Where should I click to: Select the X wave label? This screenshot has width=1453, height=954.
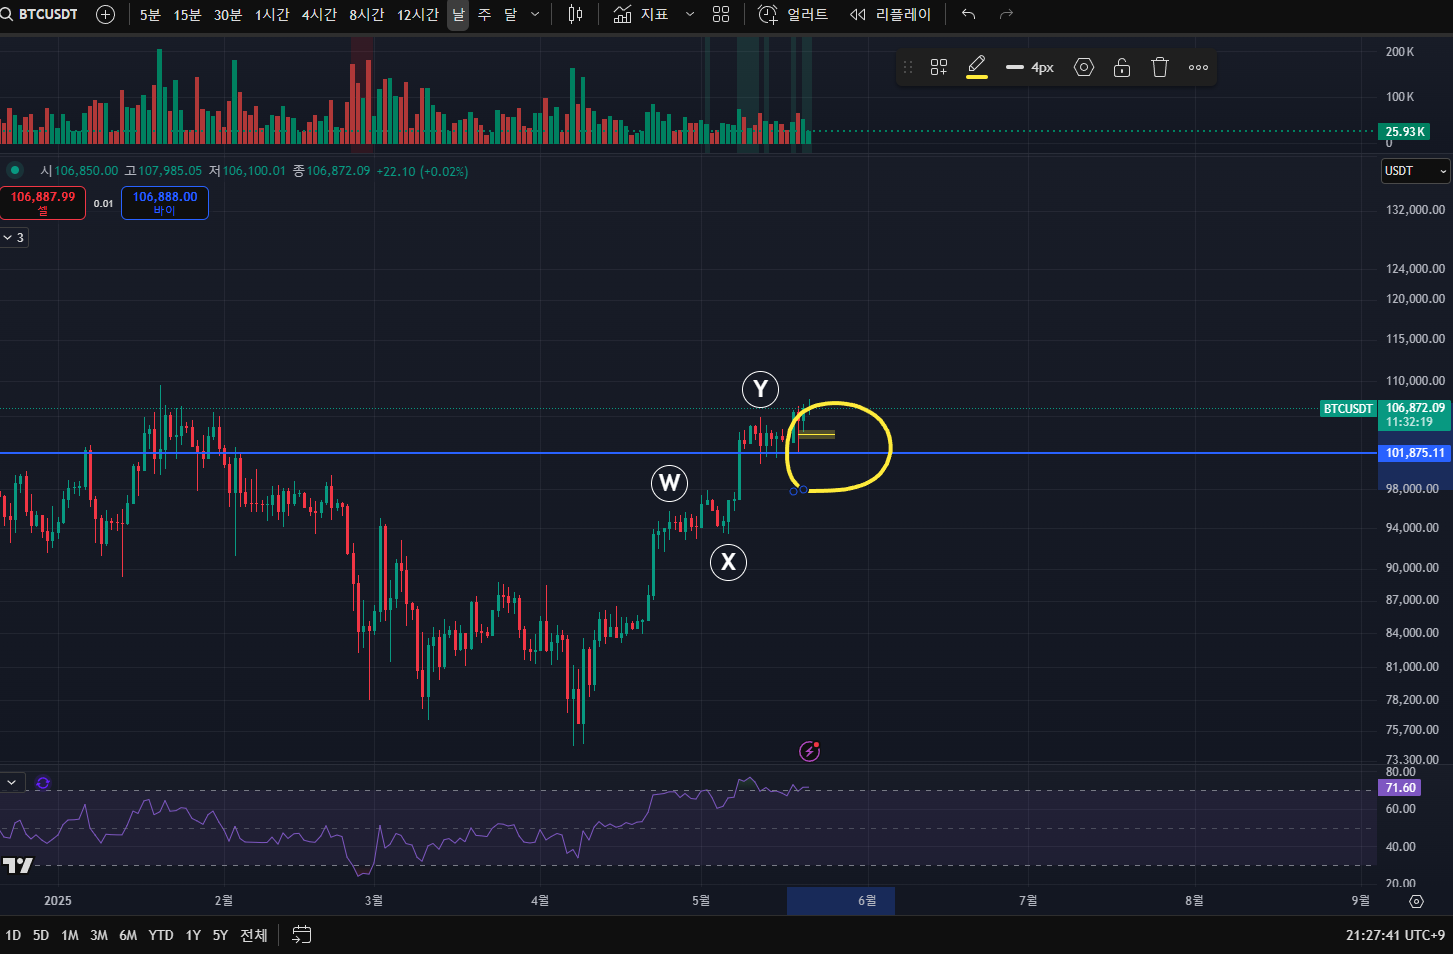[728, 562]
